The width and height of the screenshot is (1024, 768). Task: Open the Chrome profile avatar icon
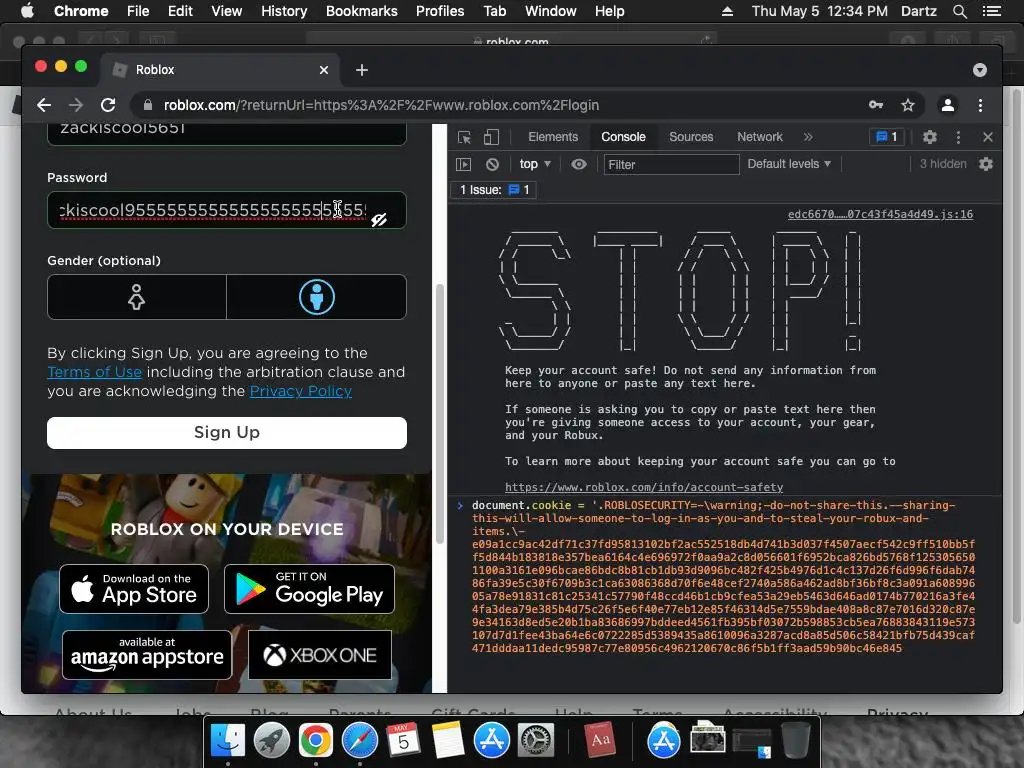tap(948, 105)
